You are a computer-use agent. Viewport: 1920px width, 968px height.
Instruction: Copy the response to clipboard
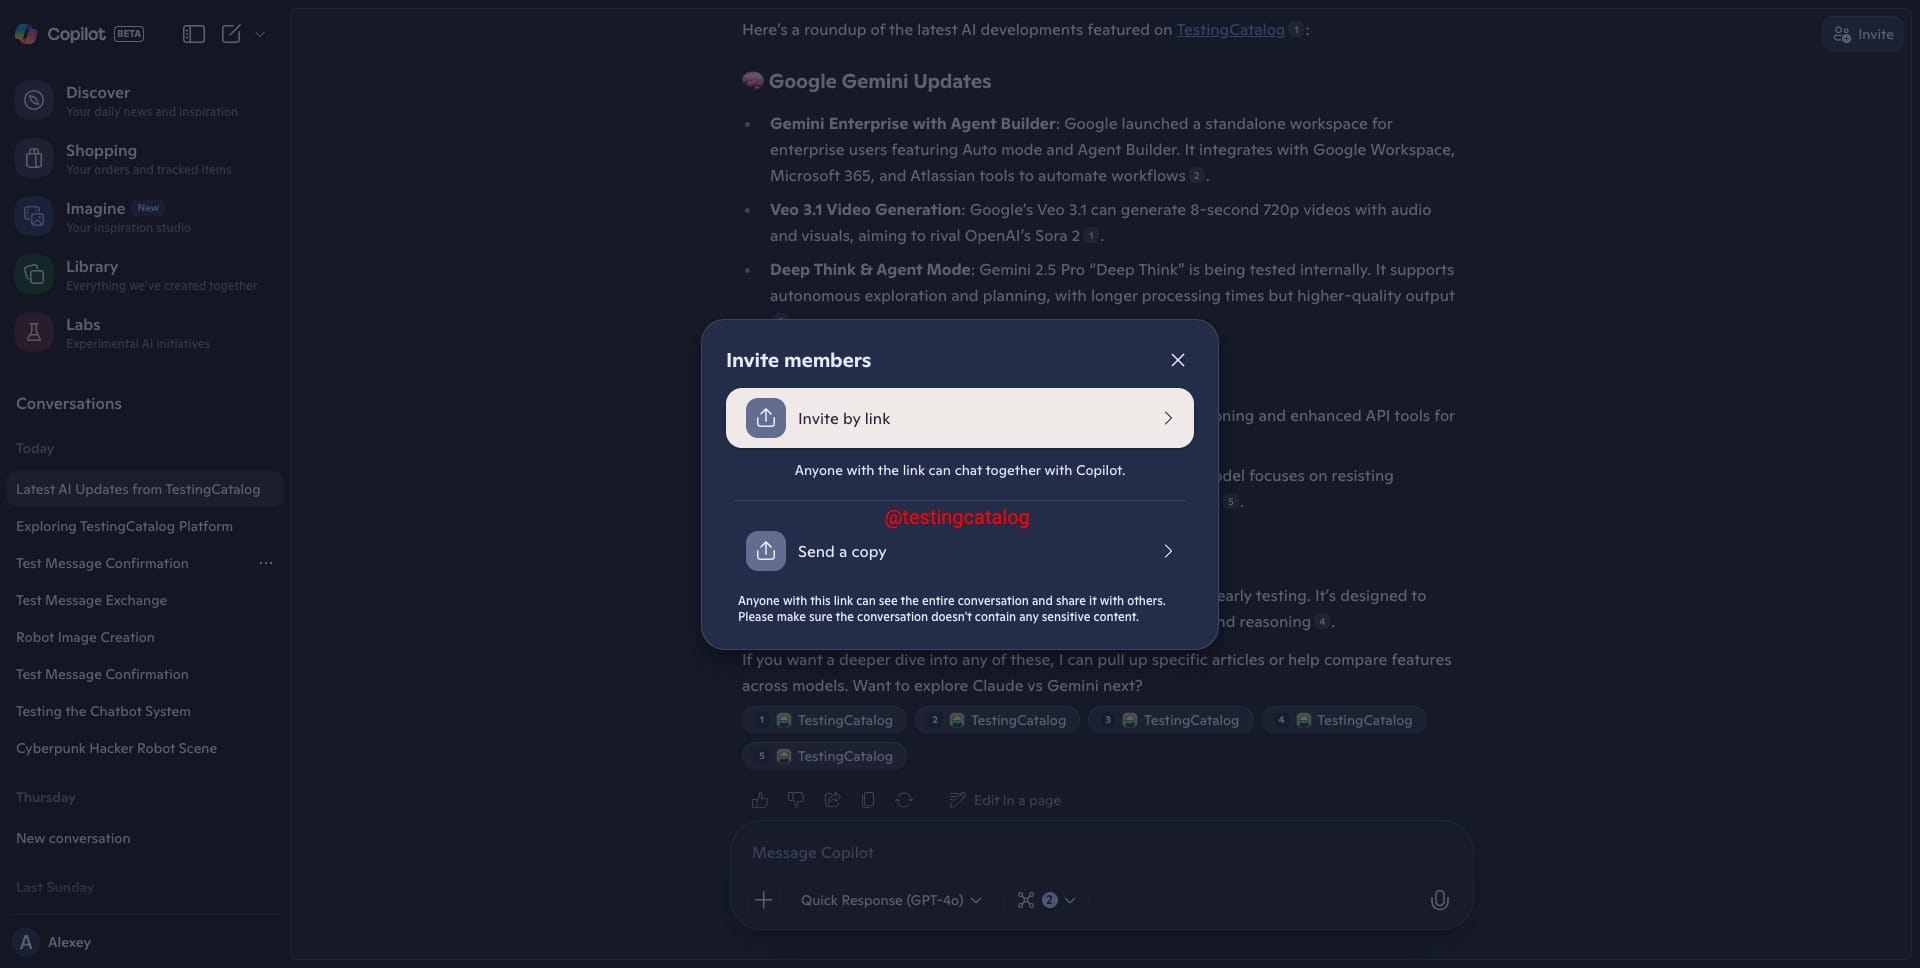point(868,800)
